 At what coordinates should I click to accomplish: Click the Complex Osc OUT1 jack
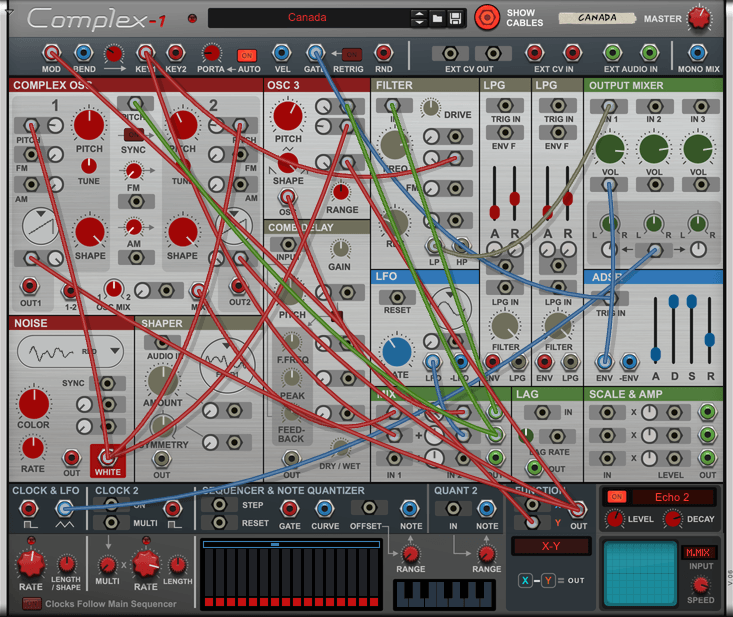click(30, 285)
